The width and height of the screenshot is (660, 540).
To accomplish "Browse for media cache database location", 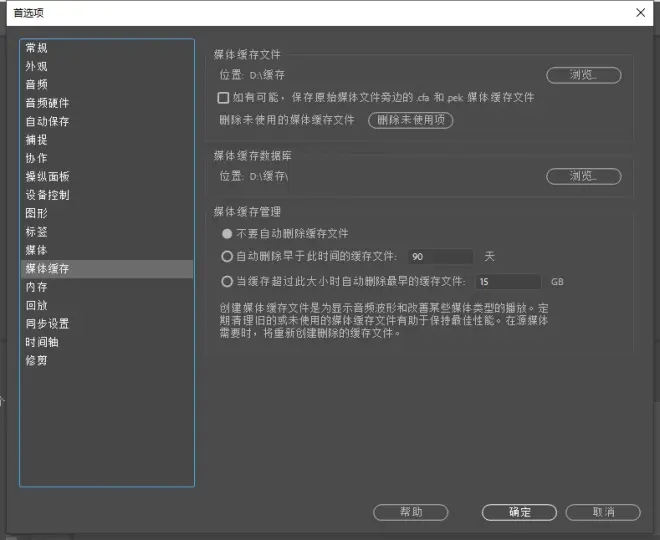I will pos(583,176).
